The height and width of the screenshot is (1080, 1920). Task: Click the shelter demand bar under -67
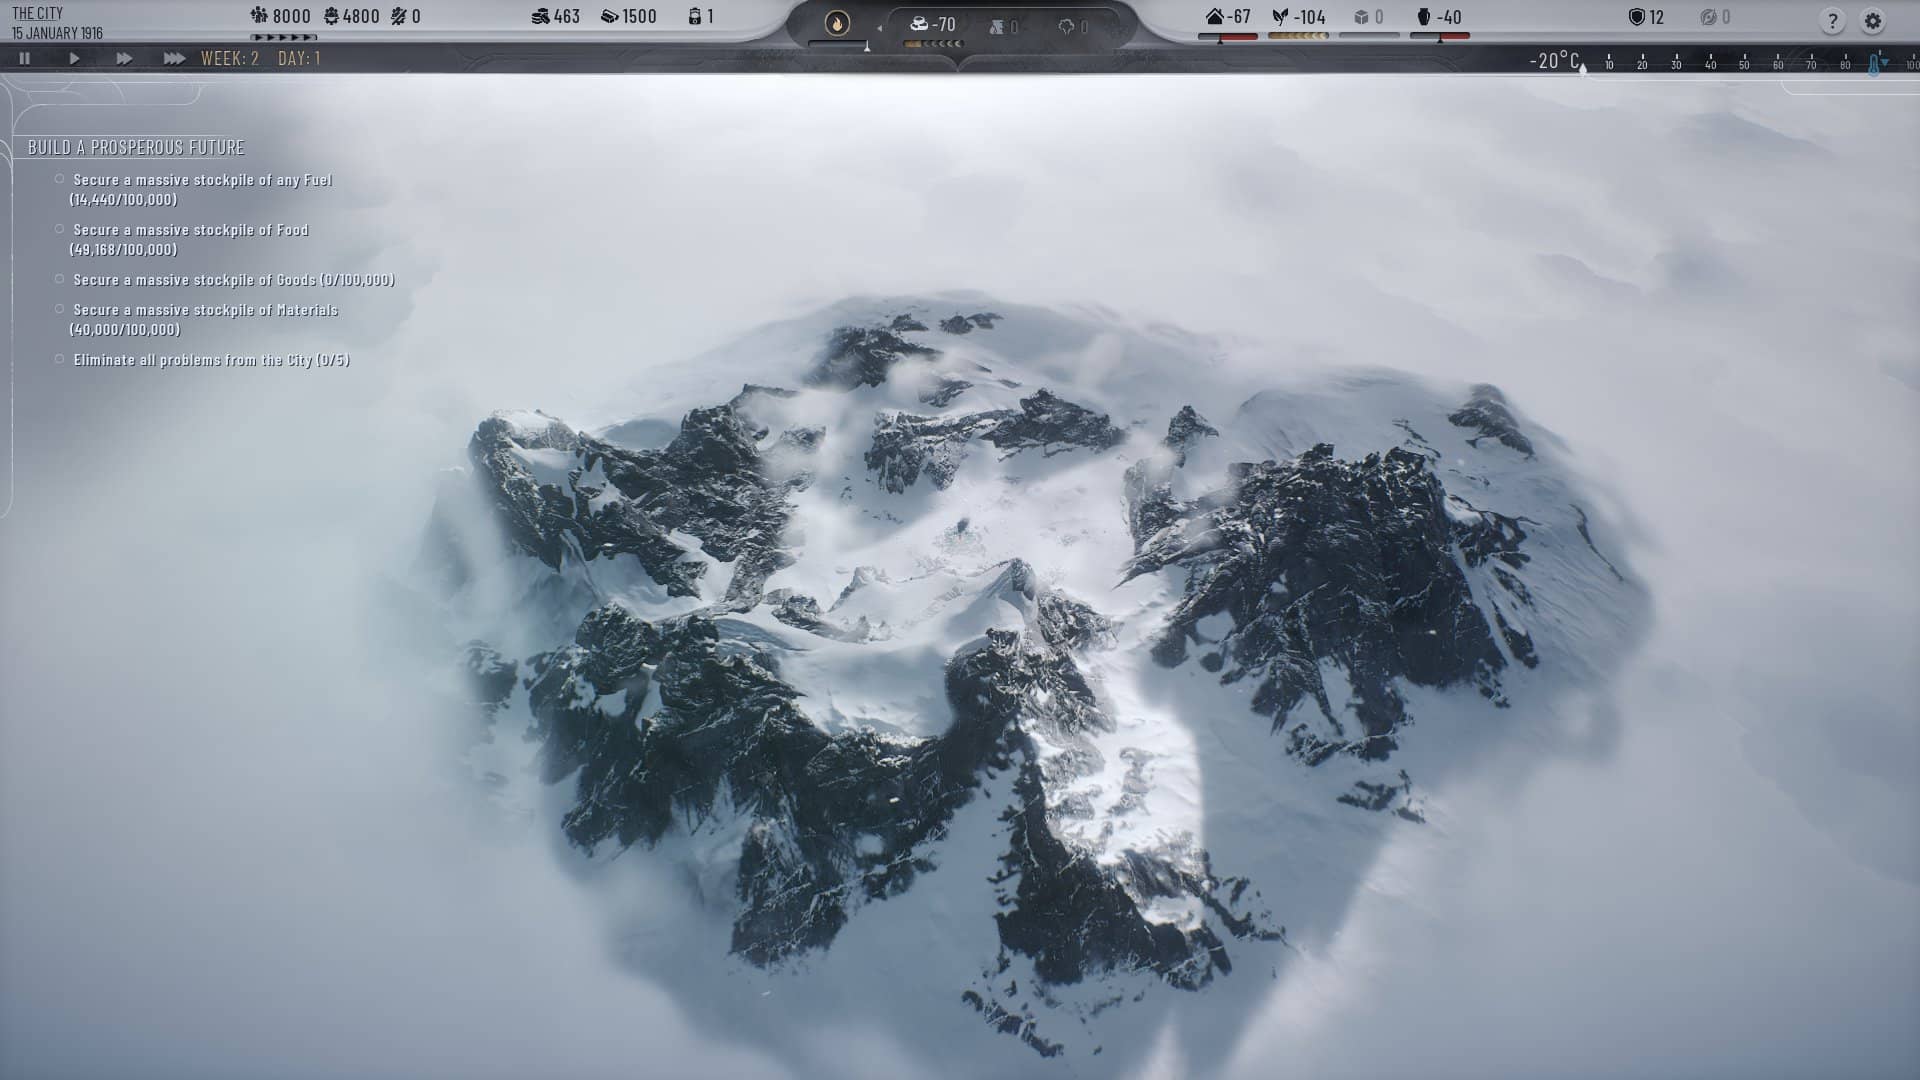pyautogui.click(x=1228, y=36)
